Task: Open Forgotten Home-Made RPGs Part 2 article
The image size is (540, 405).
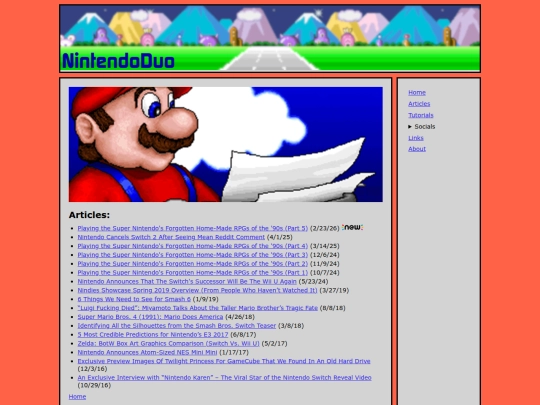Action: [x=193, y=264]
